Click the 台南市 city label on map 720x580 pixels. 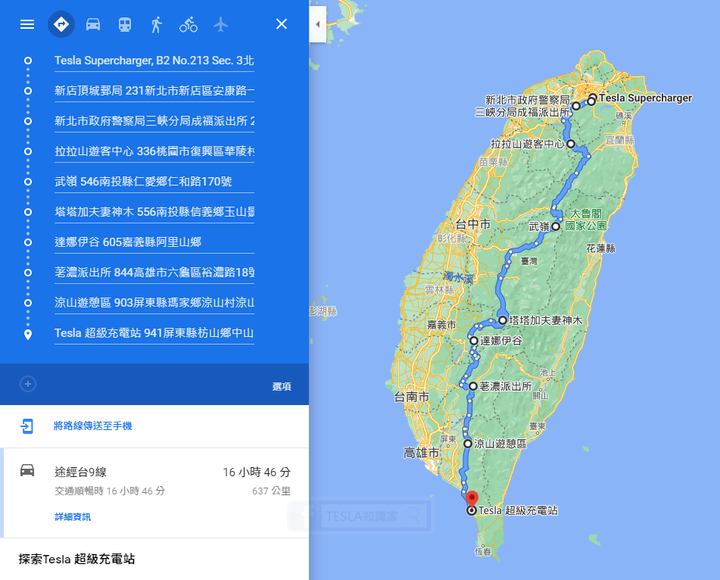tap(412, 397)
